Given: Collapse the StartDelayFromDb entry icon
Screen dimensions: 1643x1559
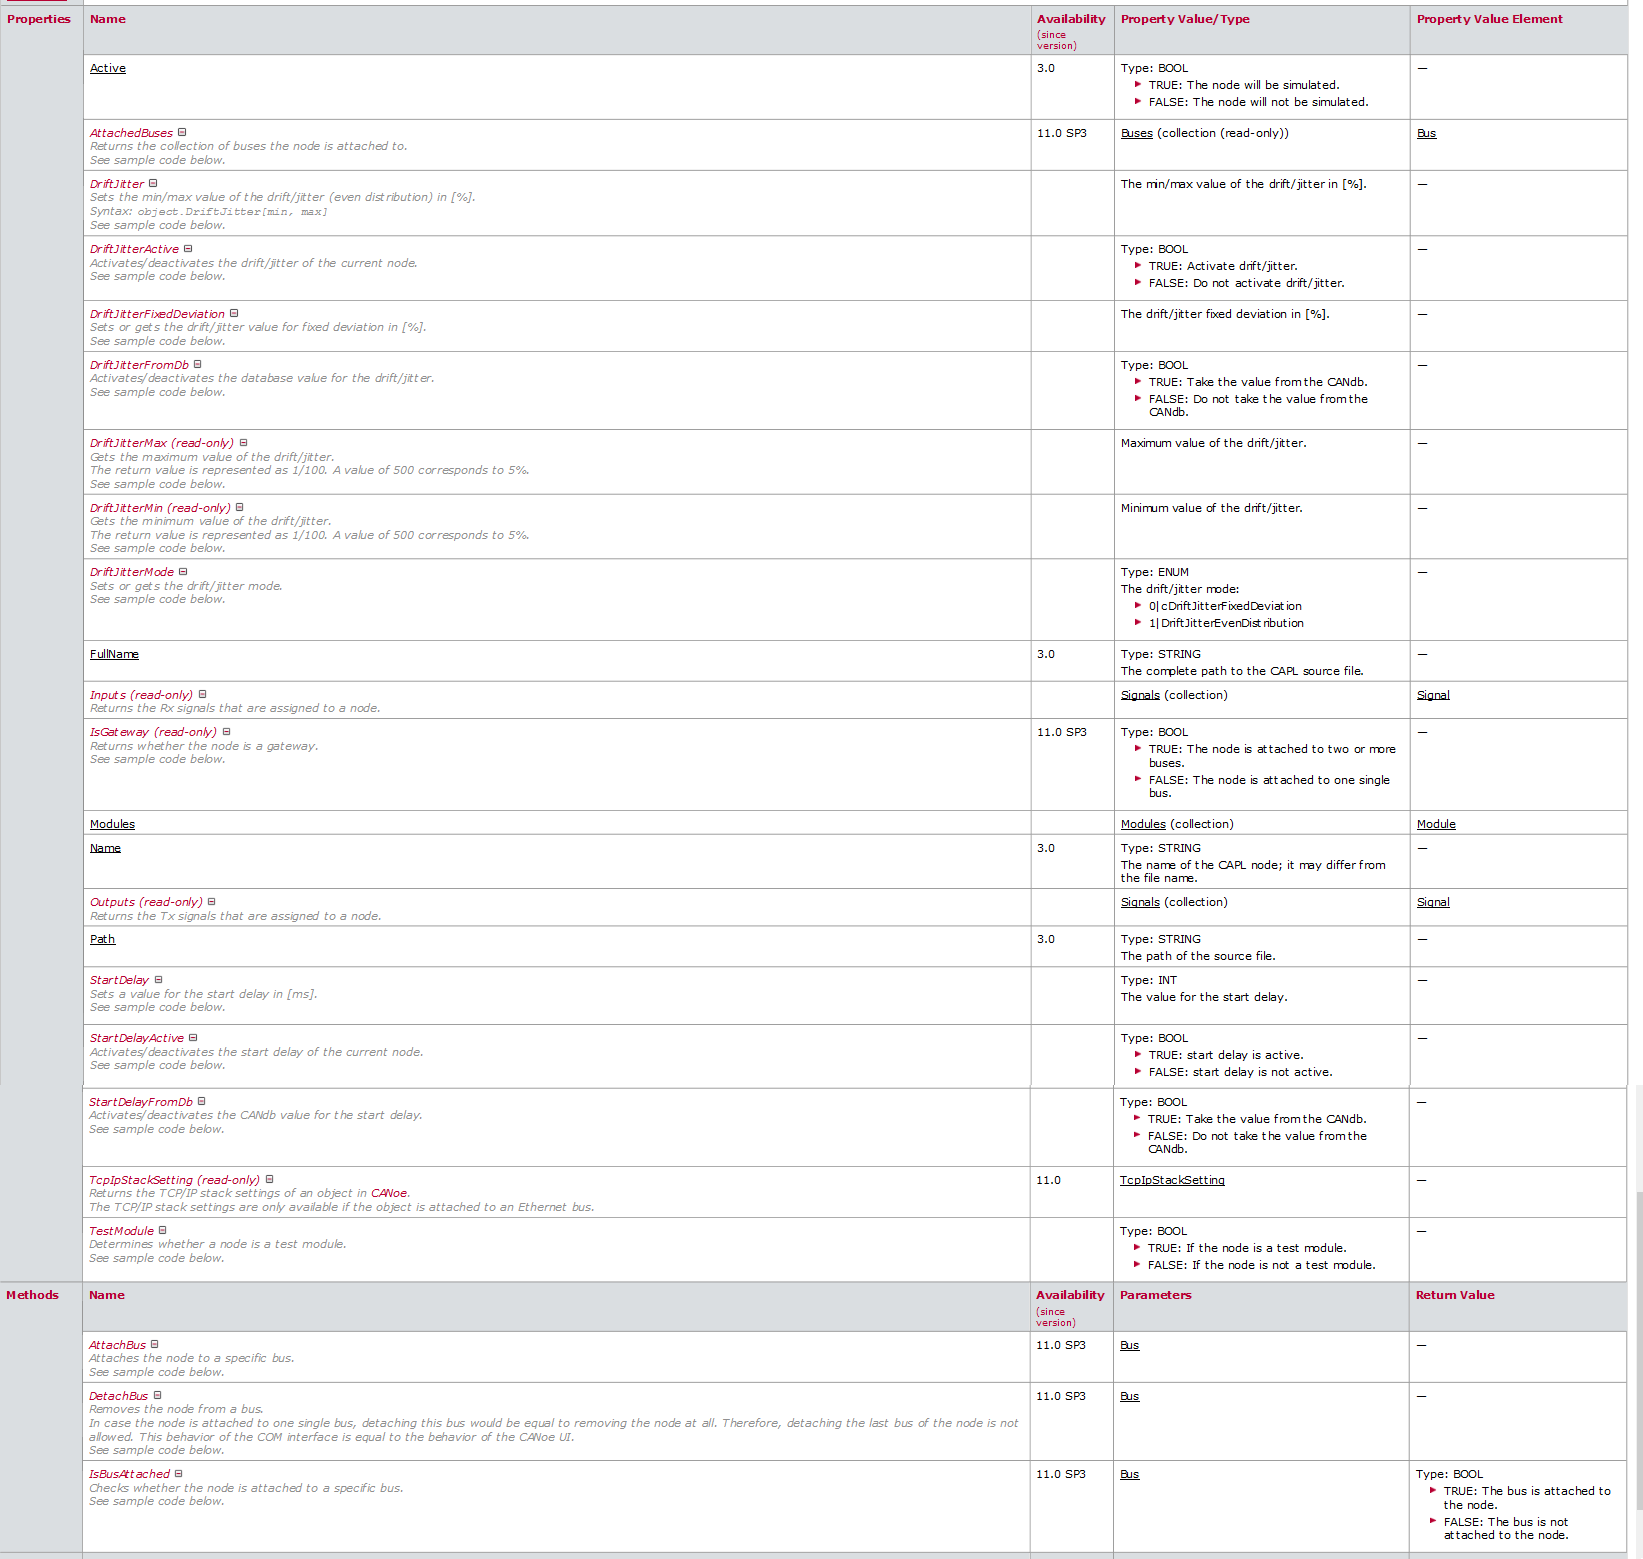Looking at the screenshot, I should pos(202,1101).
